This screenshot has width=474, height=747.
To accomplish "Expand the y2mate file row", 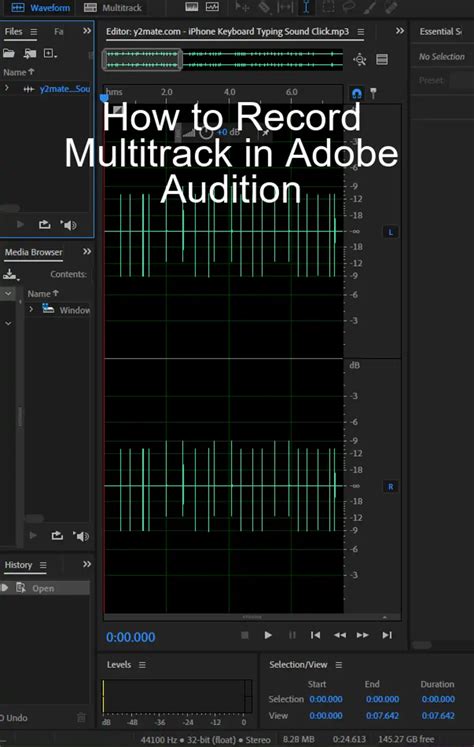I will (x=7, y=88).
